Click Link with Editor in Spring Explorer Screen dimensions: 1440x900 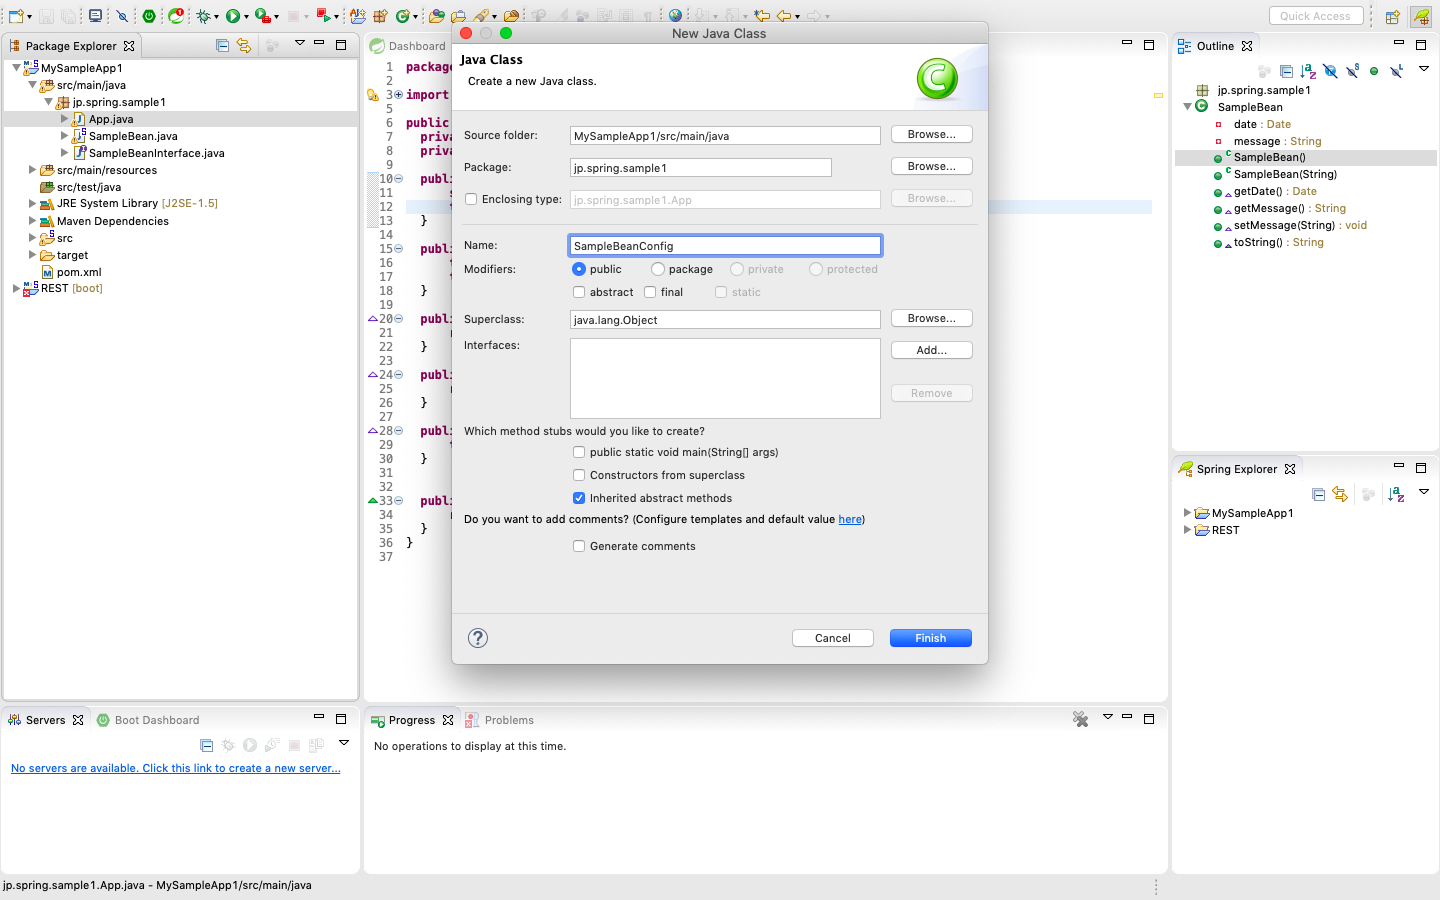coord(1340,494)
